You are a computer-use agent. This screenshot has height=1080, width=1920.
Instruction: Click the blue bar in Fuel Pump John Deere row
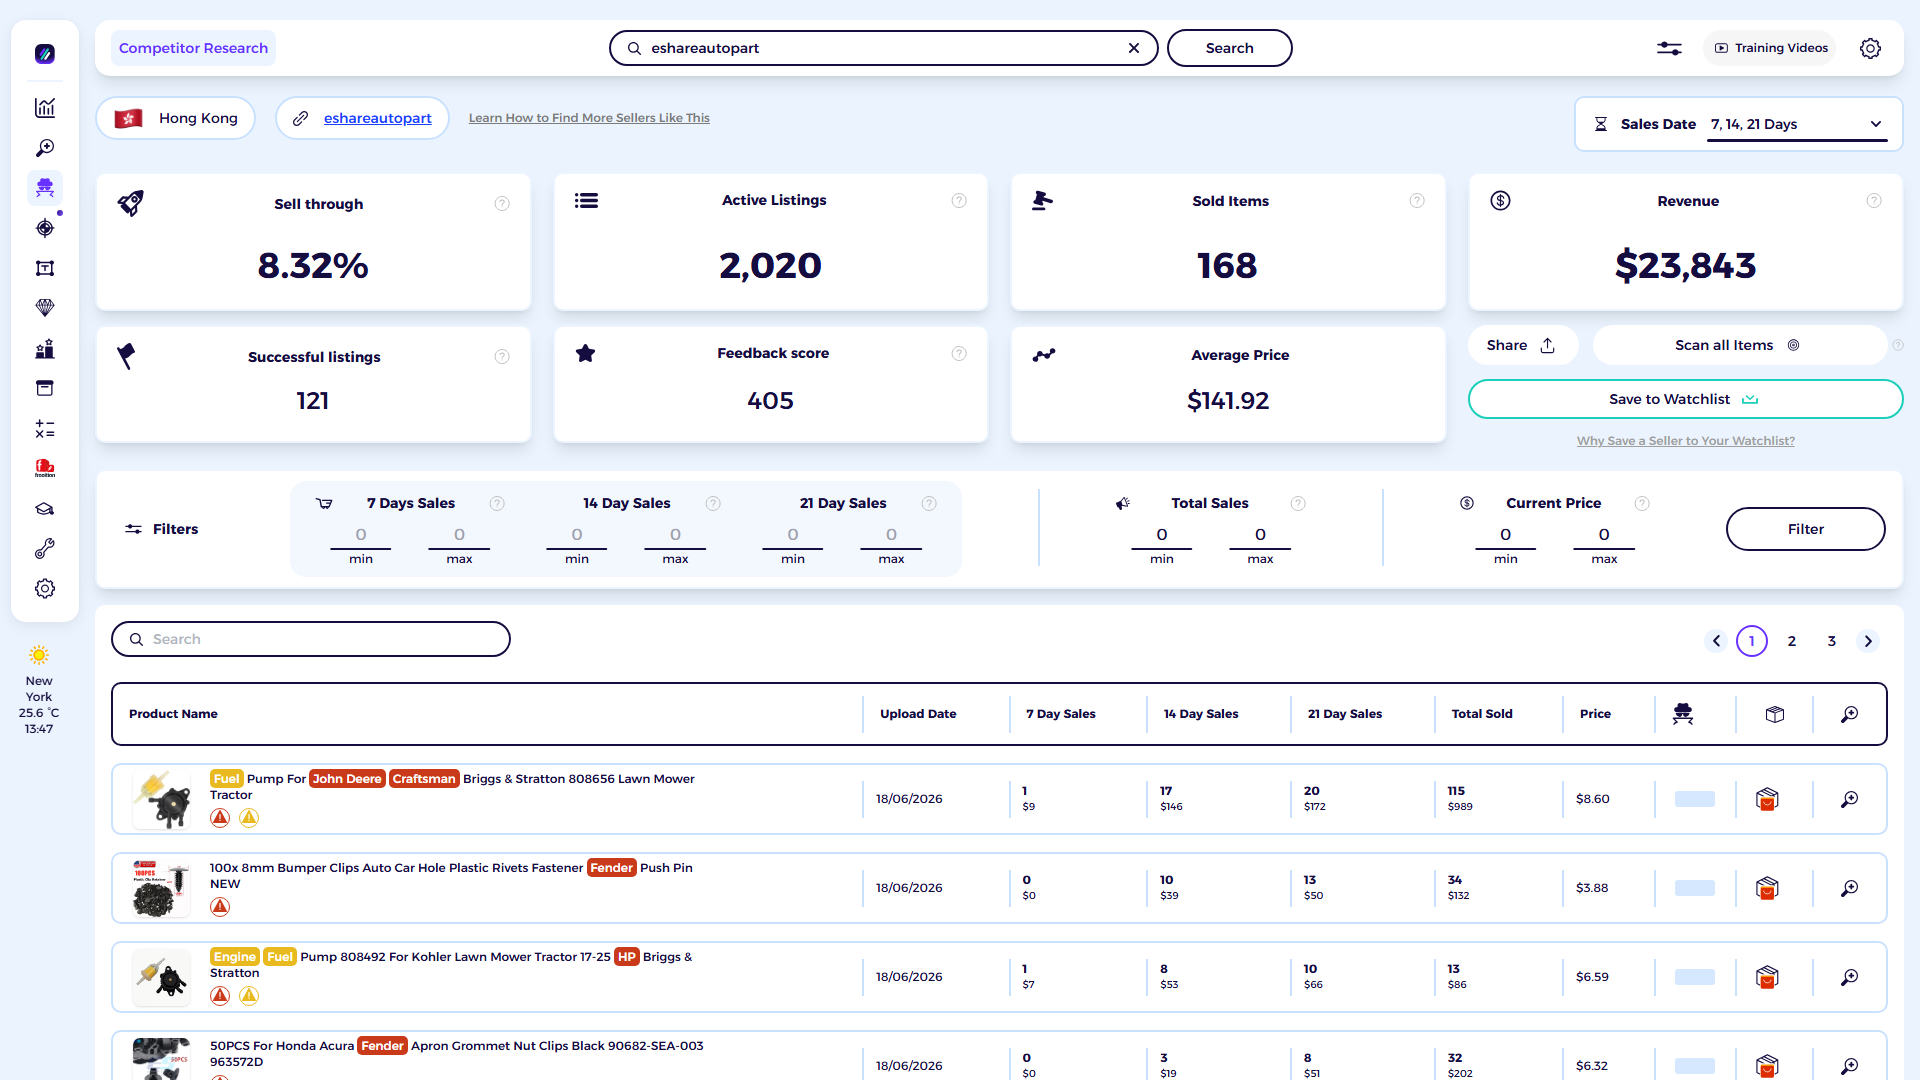(x=1695, y=799)
